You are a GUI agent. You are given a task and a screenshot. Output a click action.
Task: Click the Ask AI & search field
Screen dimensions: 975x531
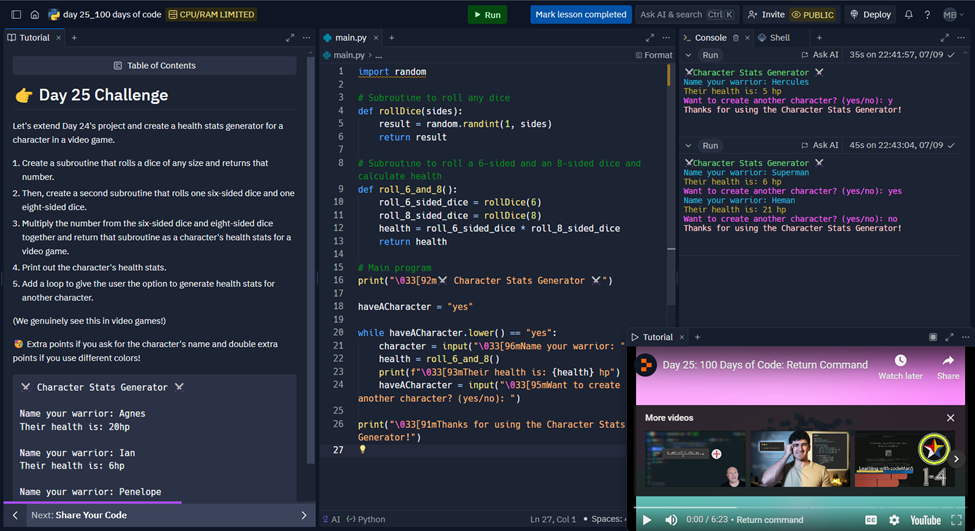tap(686, 14)
